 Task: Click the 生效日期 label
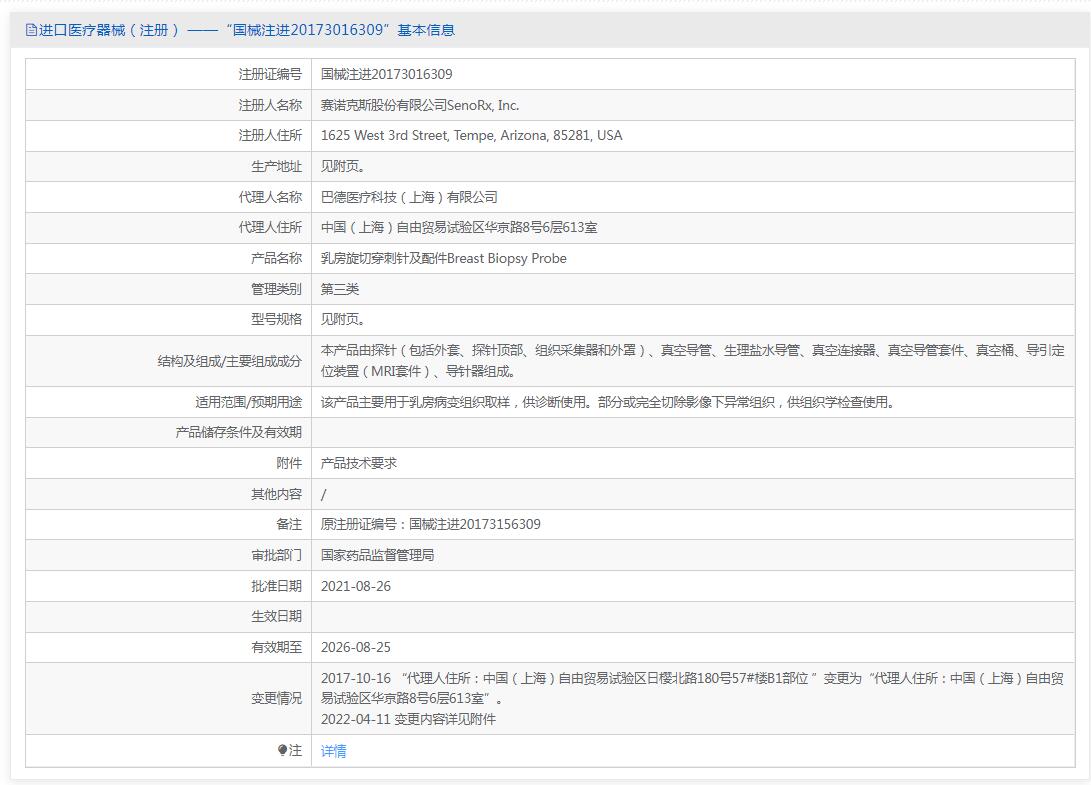pyautogui.click(x=276, y=617)
